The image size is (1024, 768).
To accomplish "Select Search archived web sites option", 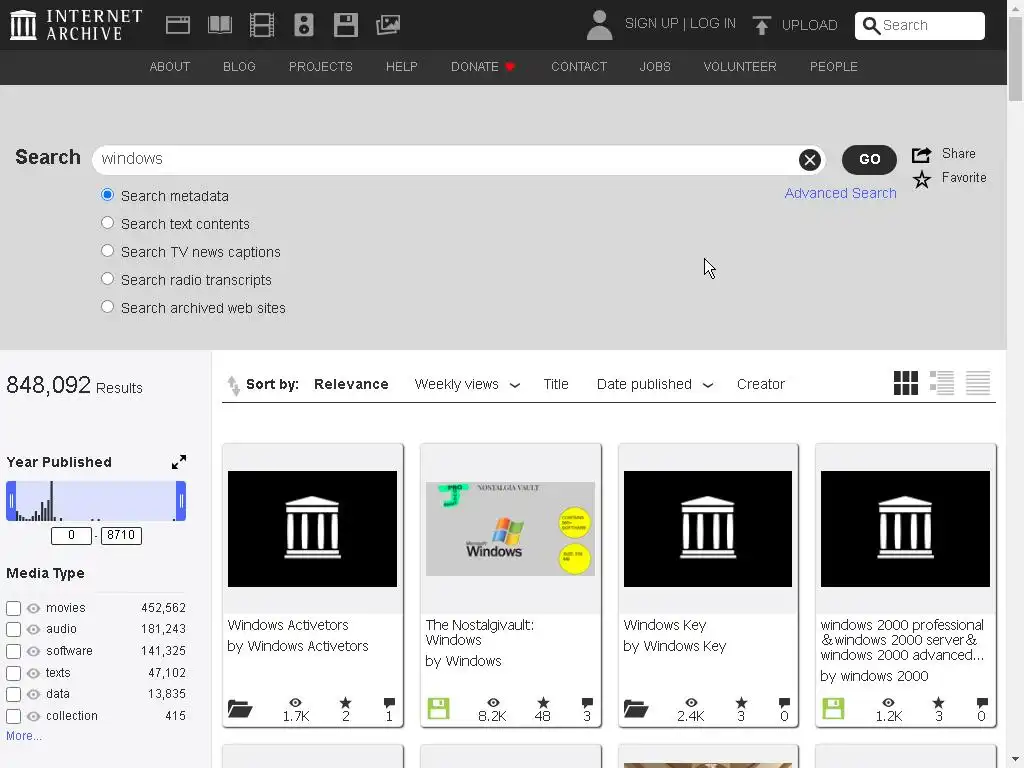I will coord(107,307).
